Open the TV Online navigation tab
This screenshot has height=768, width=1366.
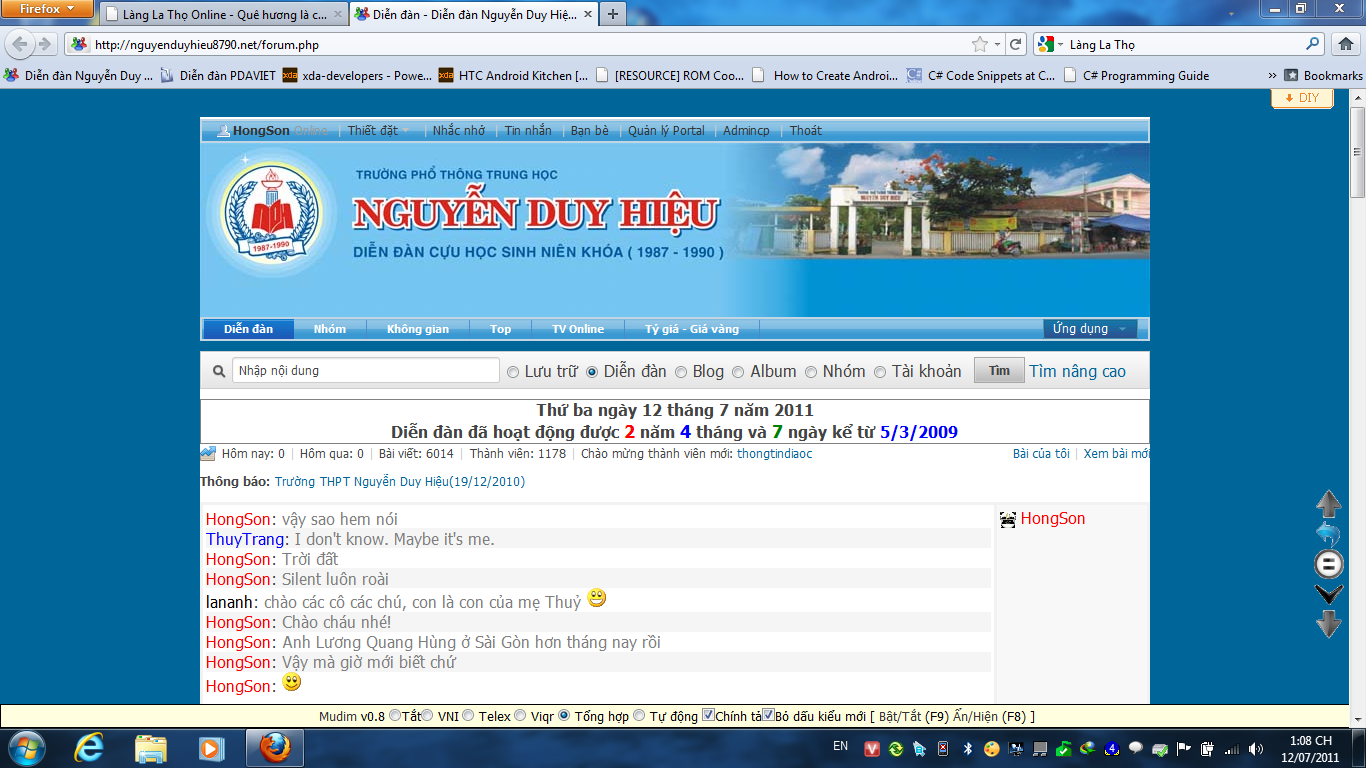click(578, 329)
